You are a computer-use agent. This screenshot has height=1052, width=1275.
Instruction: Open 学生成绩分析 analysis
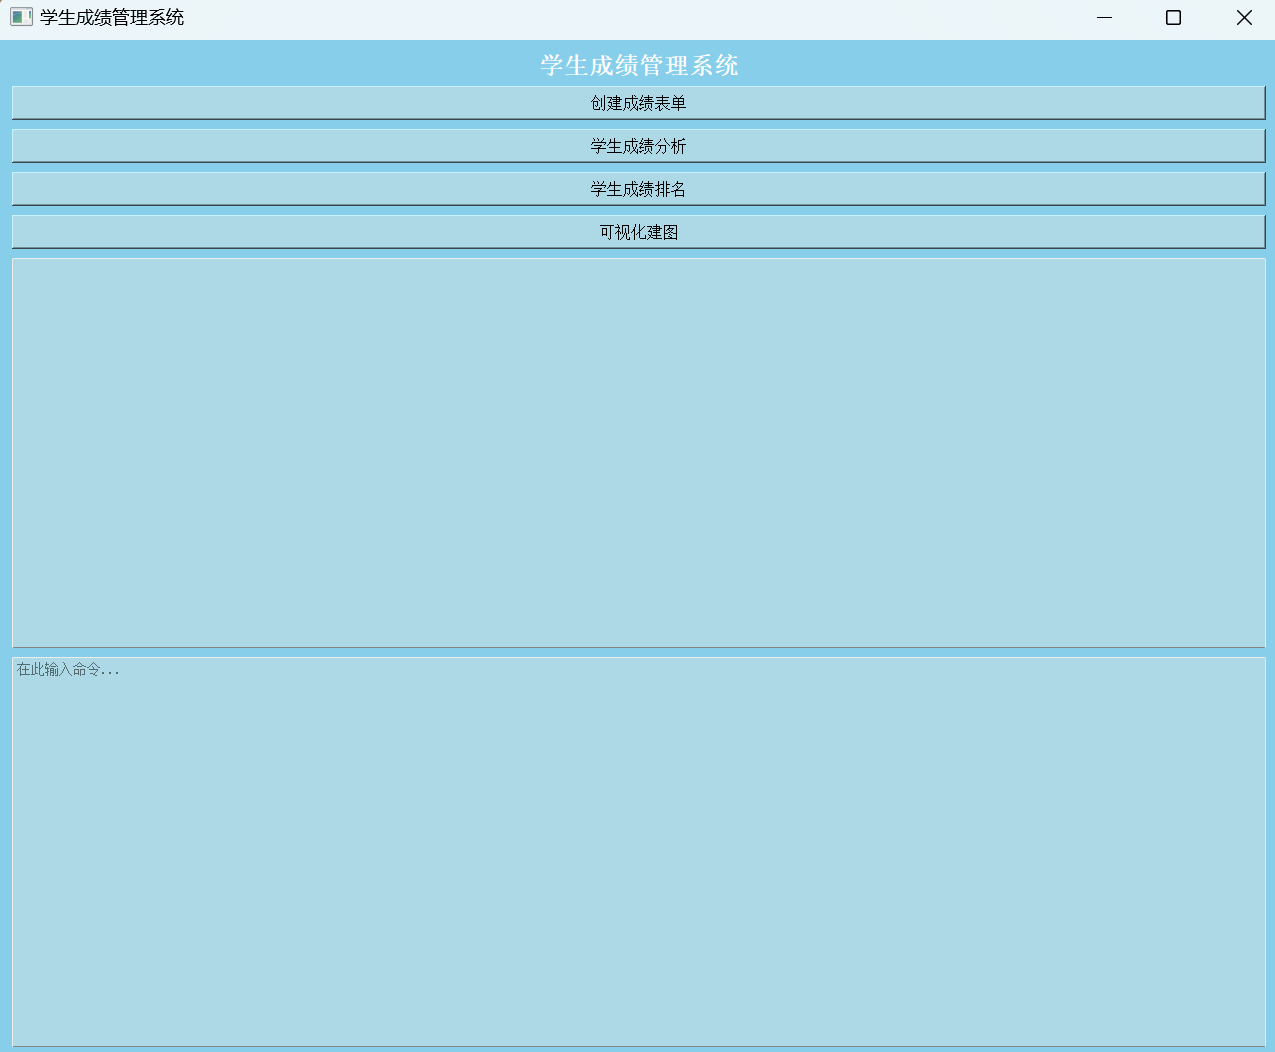click(x=638, y=146)
